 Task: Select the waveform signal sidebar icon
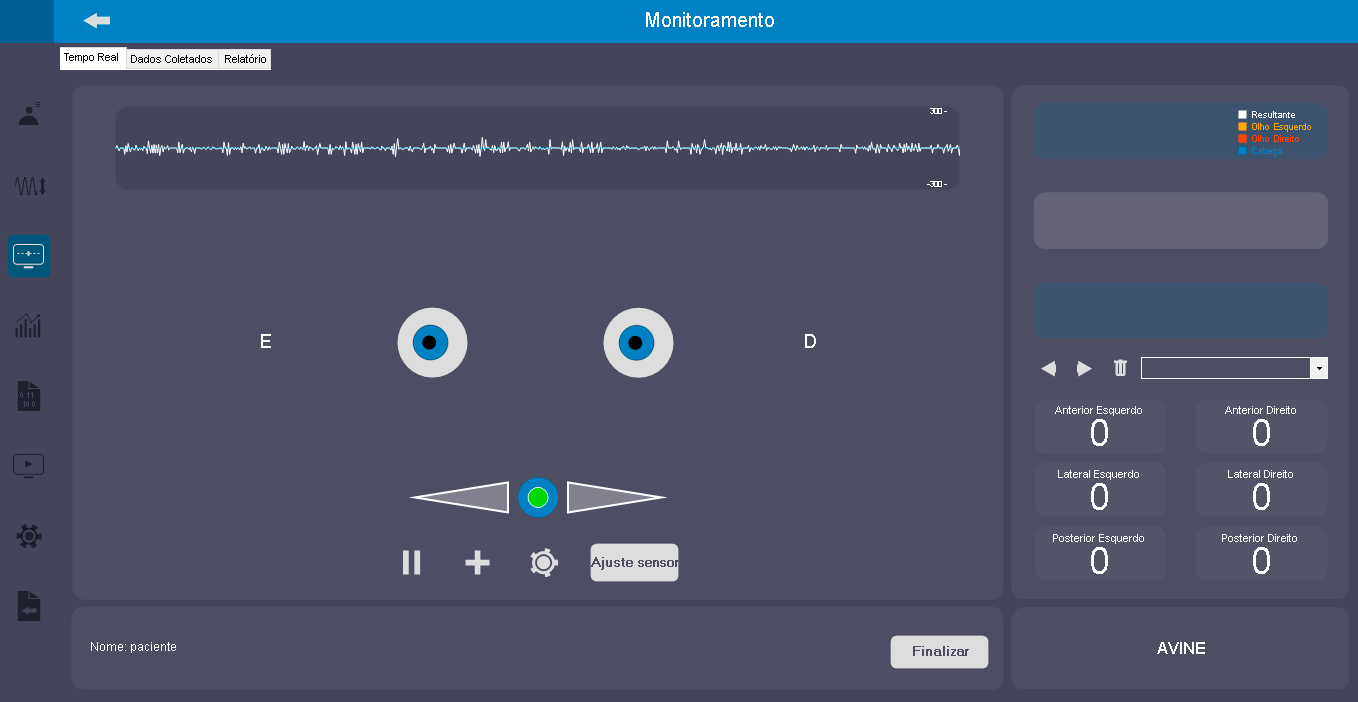[x=29, y=186]
